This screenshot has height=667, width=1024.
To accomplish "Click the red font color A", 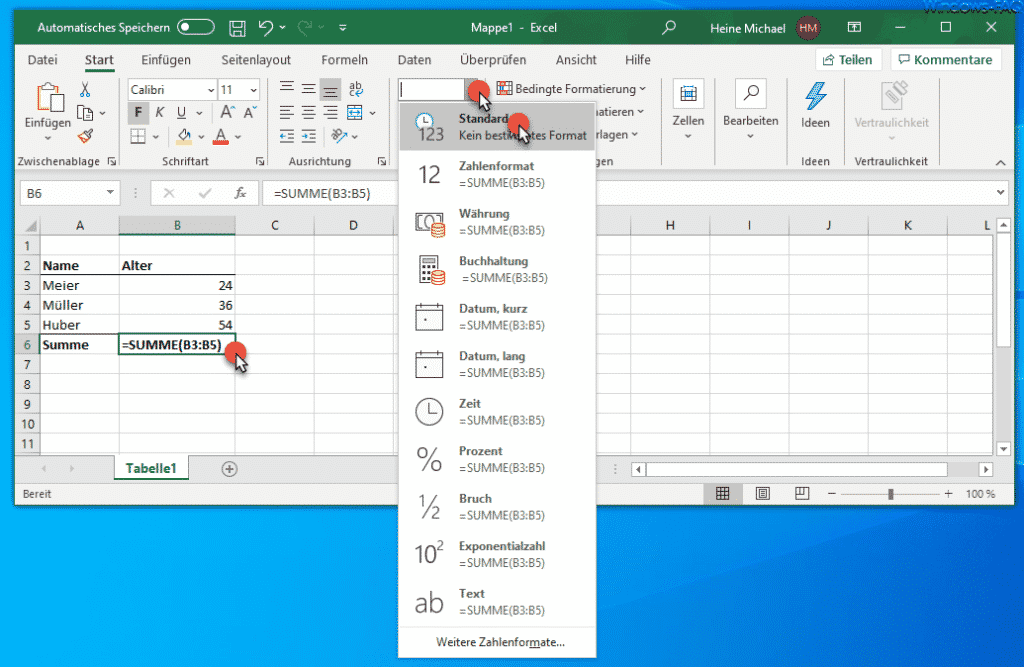I will tap(221, 137).
